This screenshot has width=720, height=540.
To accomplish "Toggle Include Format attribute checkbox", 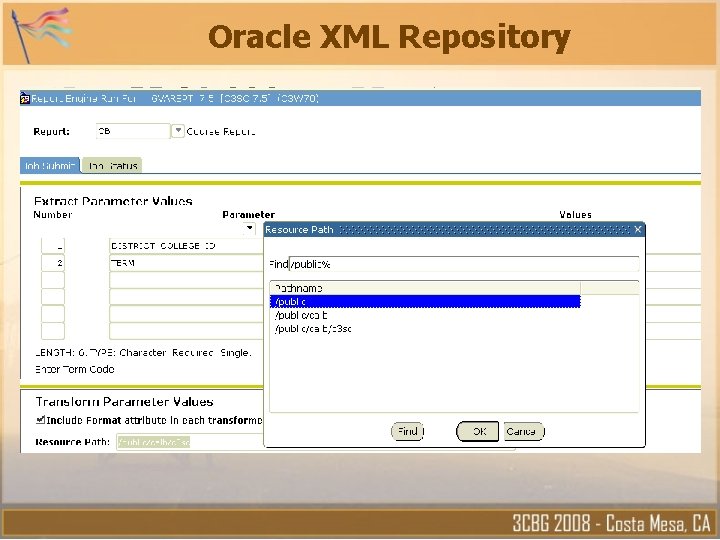I will [40, 420].
